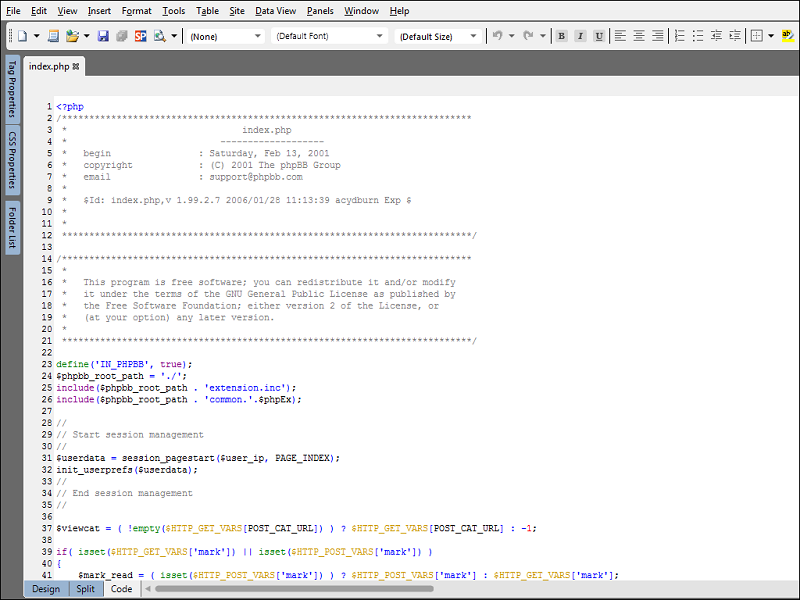Click the horizontal scrollbar thumb
This screenshot has height=600, width=800.
[x=294, y=589]
